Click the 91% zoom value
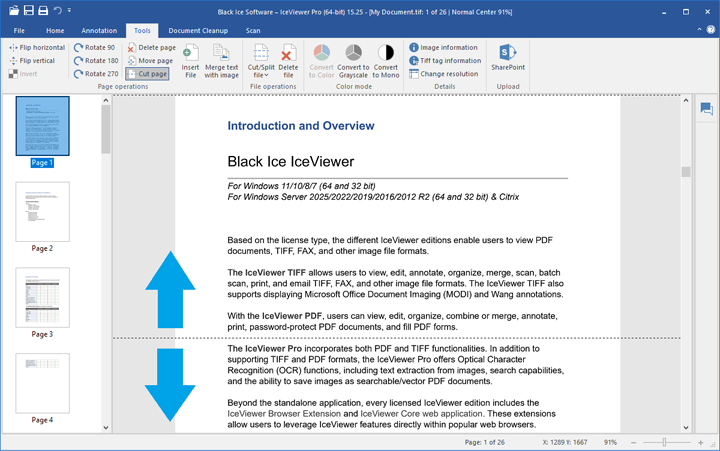720x451 pixels. (x=610, y=442)
